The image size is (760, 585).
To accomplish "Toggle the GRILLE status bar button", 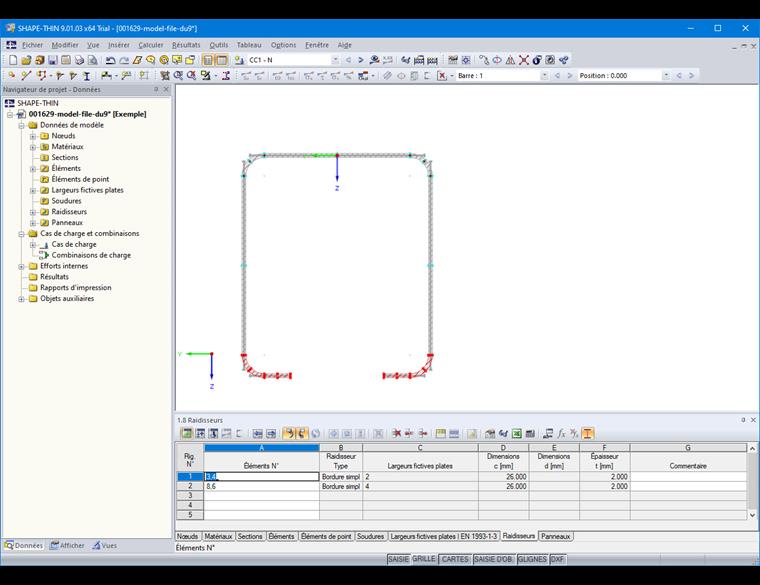I will pyautogui.click(x=424, y=559).
